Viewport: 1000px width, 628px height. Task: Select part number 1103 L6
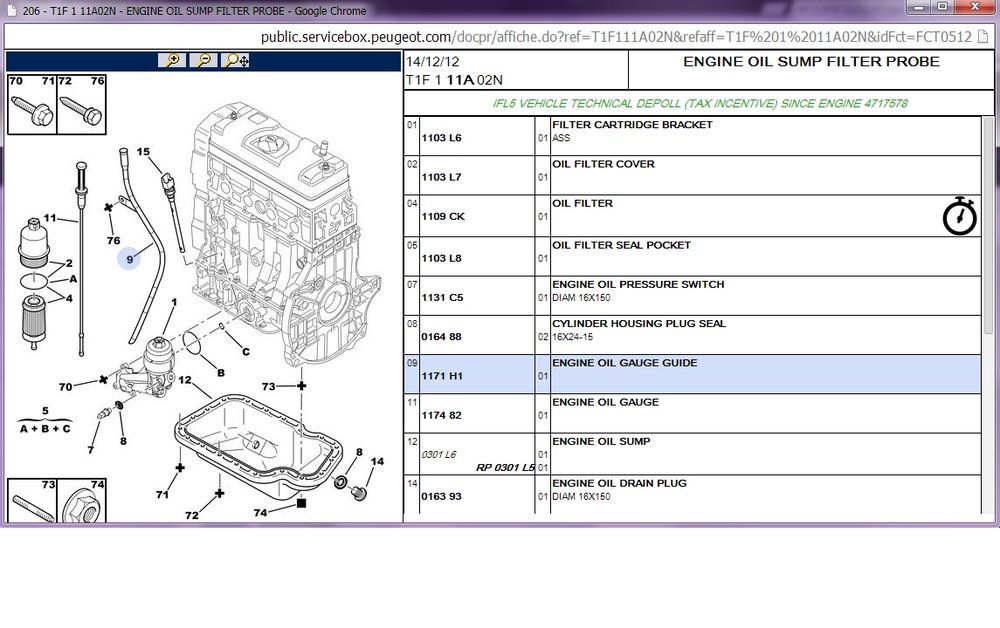pyautogui.click(x=441, y=138)
